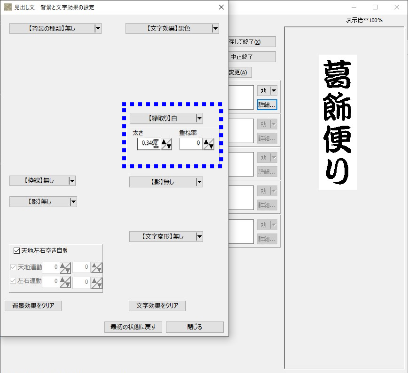Open the 【影】 dropdown below the outline settings

pos(166,182)
